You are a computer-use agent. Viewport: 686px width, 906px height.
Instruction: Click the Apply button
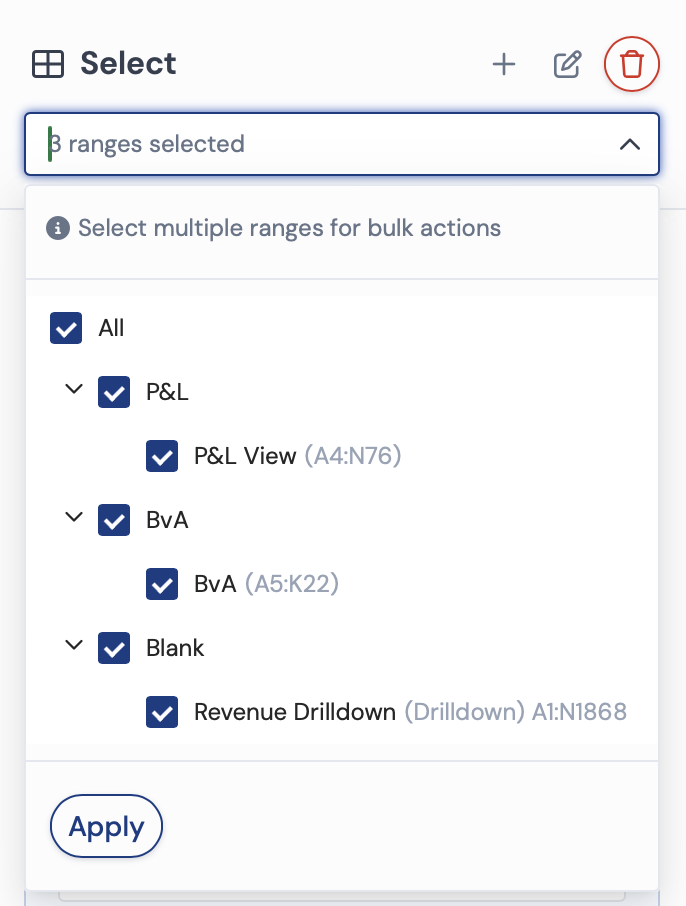point(106,826)
